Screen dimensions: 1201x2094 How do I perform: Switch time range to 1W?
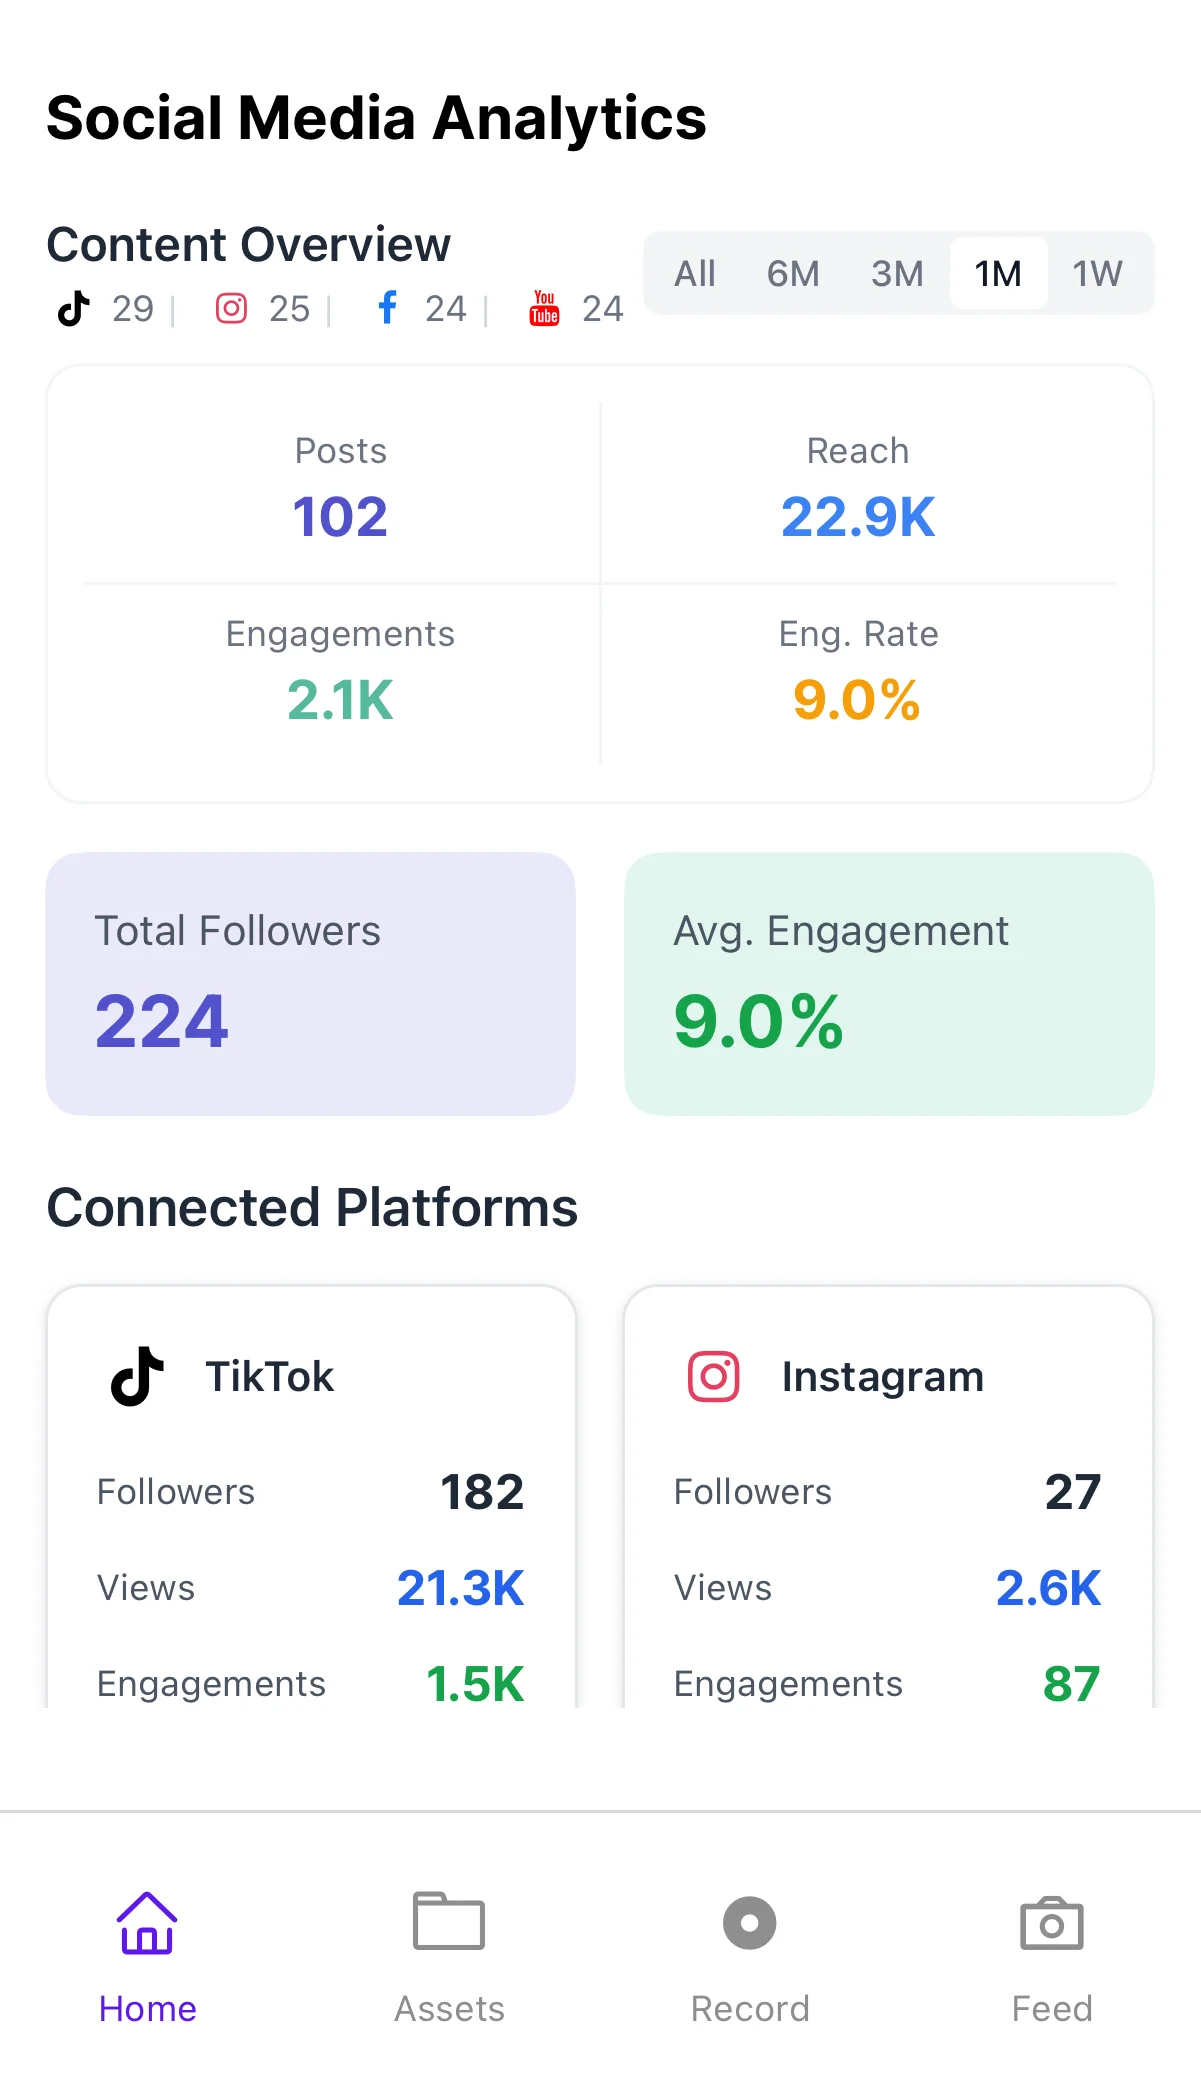(1097, 274)
